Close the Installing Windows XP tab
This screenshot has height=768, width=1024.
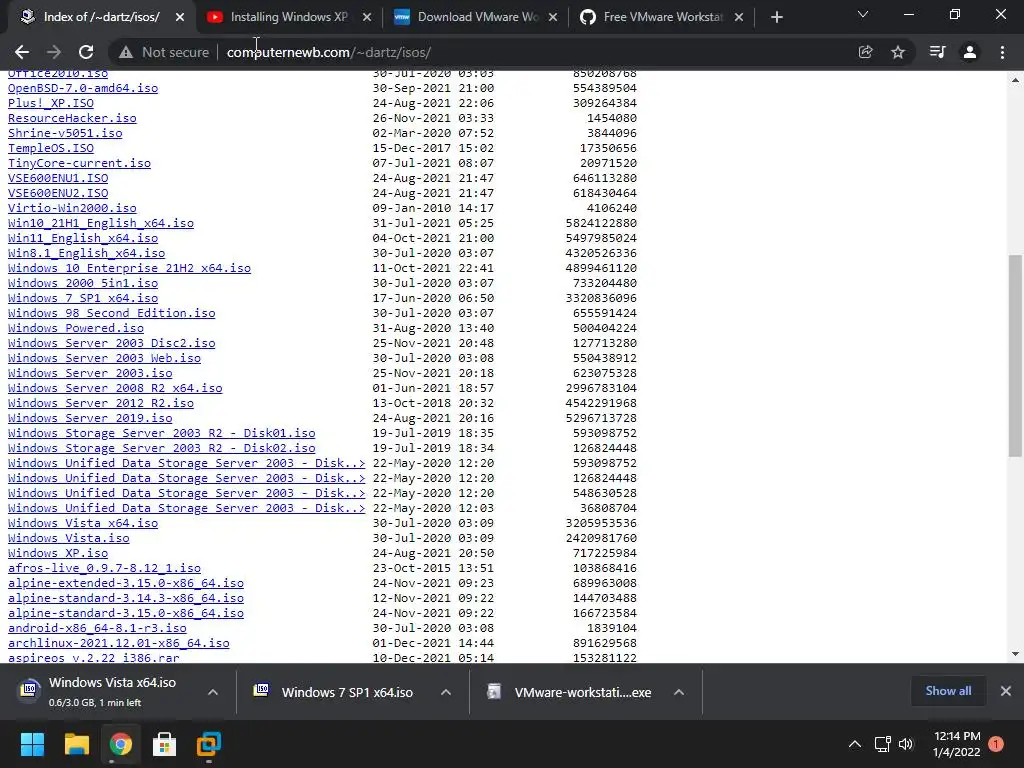(367, 18)
